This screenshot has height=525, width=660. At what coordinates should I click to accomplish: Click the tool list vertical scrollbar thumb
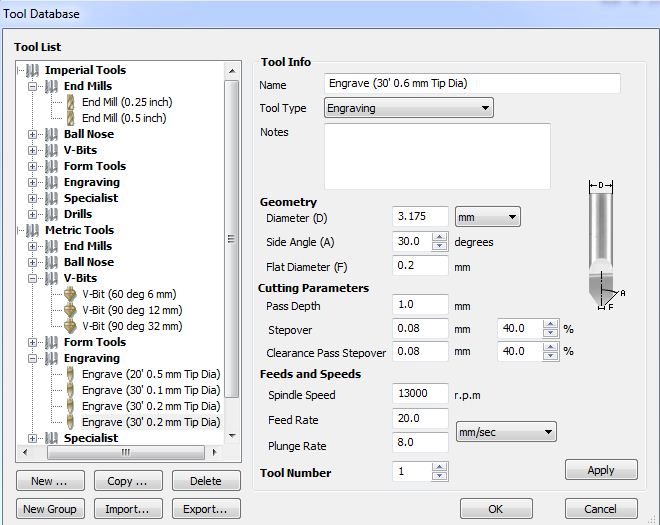(232, 239)
